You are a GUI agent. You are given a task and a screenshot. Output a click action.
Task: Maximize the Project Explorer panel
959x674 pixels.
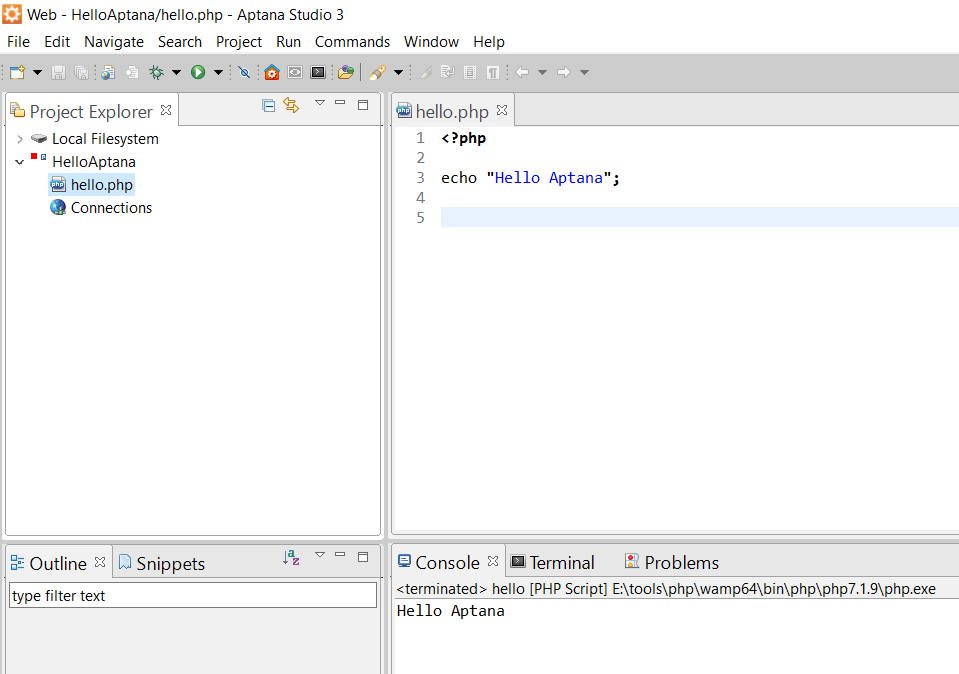tap(363, 105)
